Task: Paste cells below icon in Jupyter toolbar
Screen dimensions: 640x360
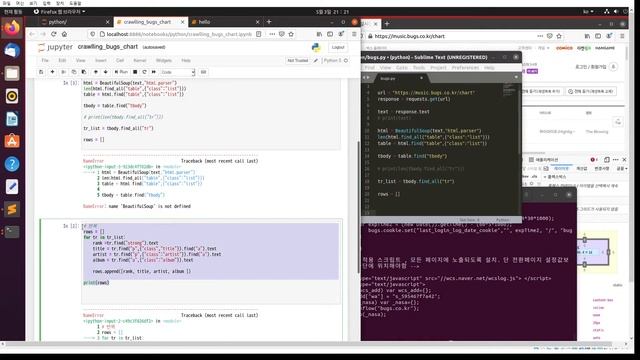Action: pyautogui.click(x=84, y=72)
